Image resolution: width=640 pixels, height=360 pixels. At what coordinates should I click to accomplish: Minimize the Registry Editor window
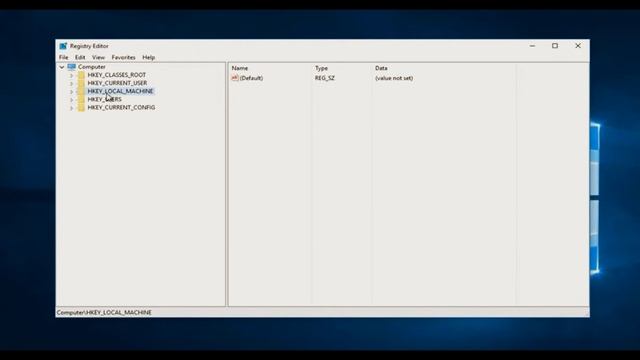532,46
